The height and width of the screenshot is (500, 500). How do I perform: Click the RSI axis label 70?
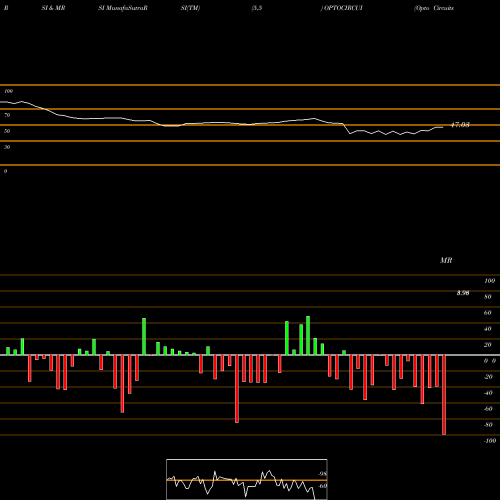[7, 115]
